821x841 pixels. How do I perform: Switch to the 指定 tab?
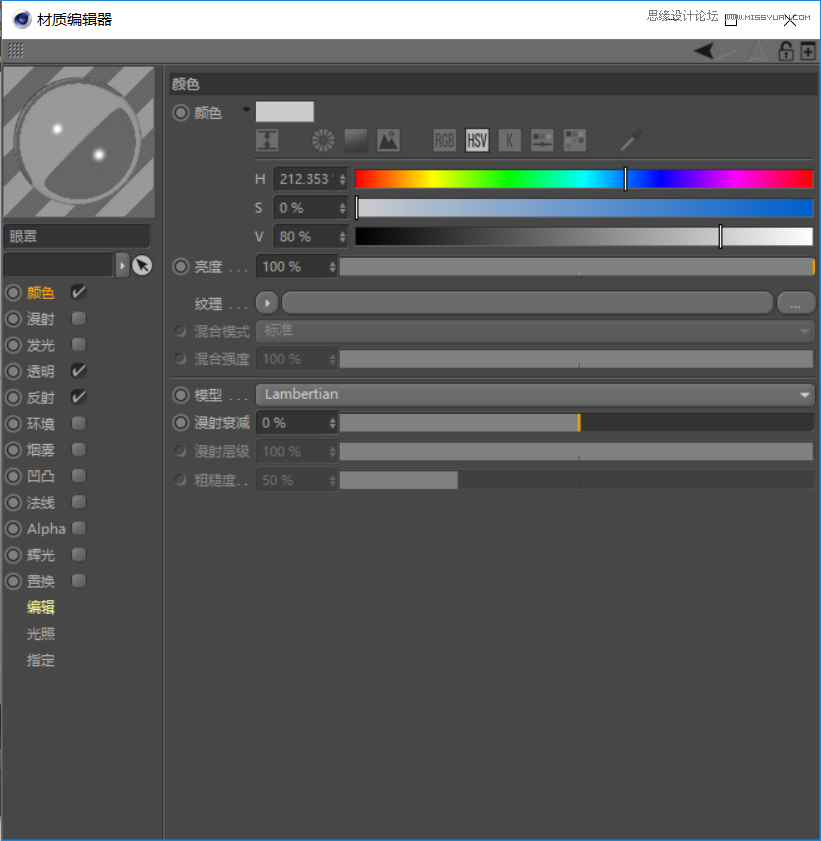pos(41,660)
